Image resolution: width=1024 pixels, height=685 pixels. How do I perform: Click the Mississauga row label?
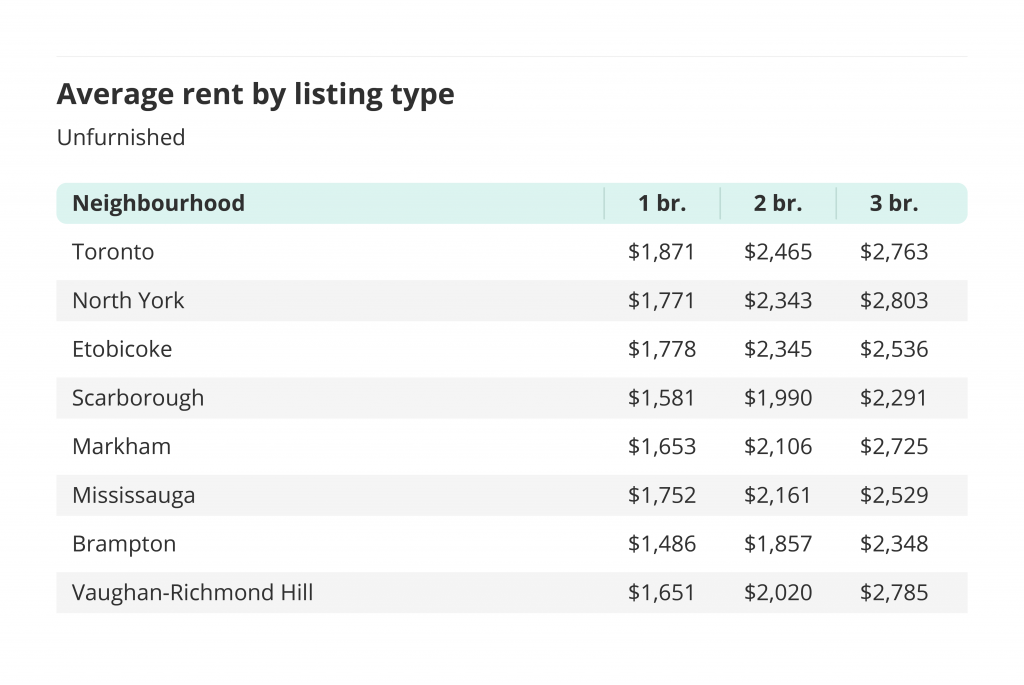[134, 496]
